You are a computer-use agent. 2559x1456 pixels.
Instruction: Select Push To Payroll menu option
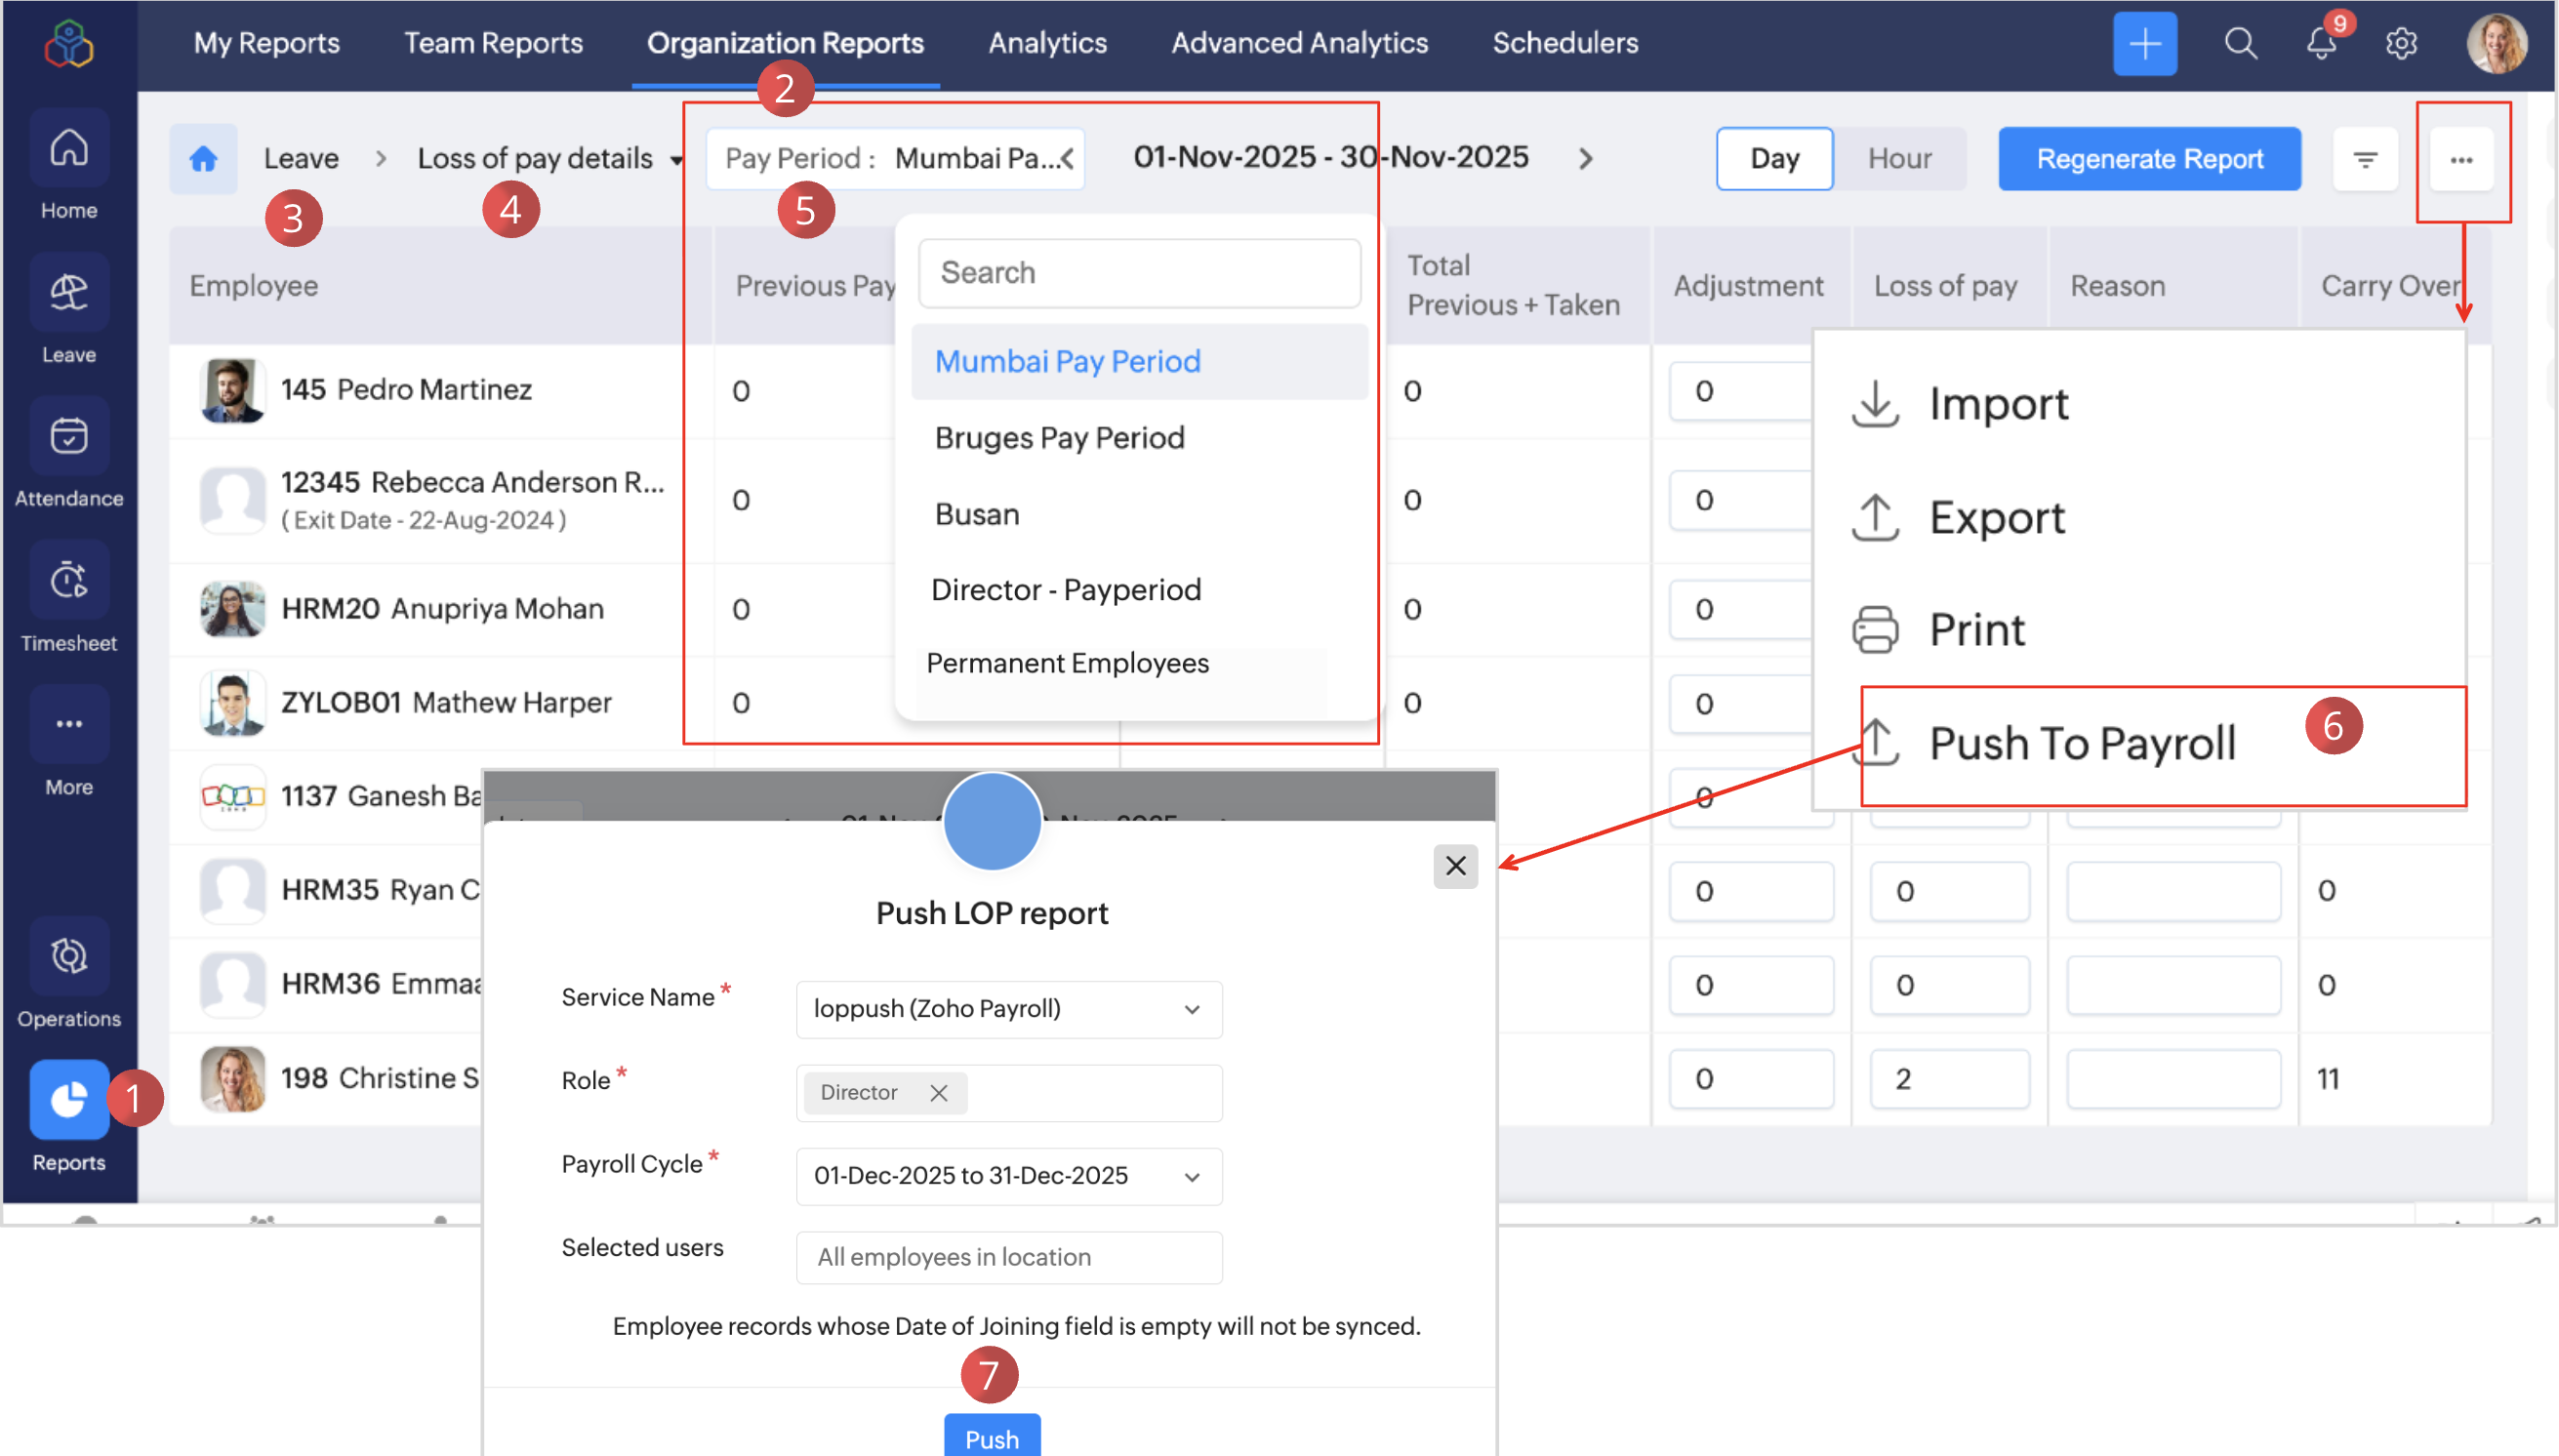[2081, 744]
